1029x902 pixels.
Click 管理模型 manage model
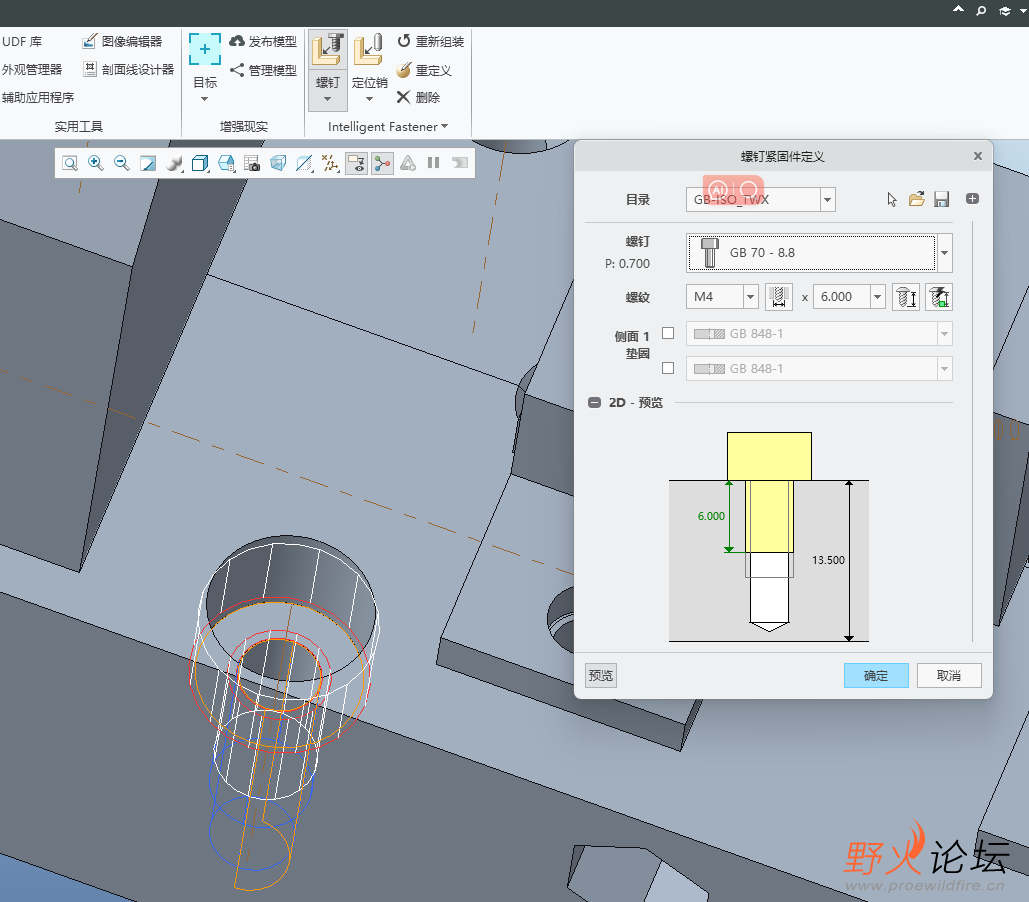(x=263, y=70)
